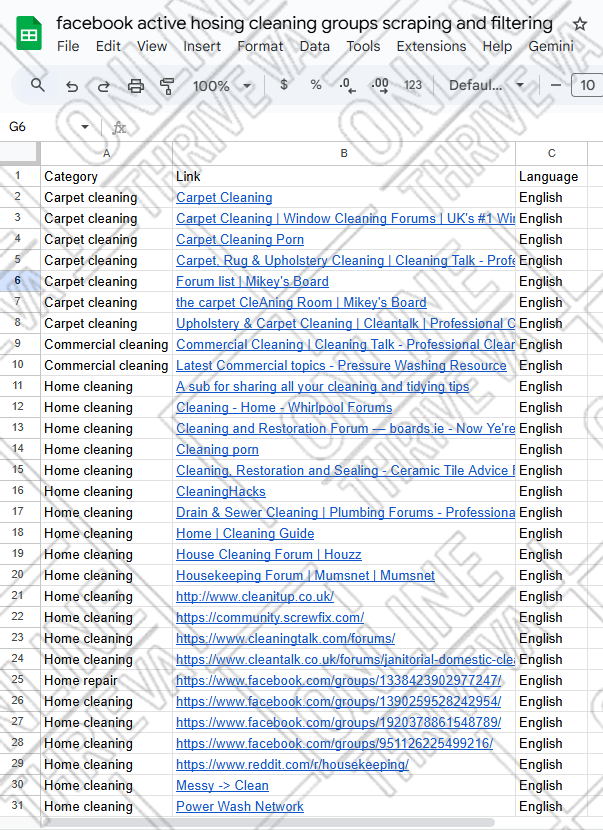Decrease font size with minus button

556,85
